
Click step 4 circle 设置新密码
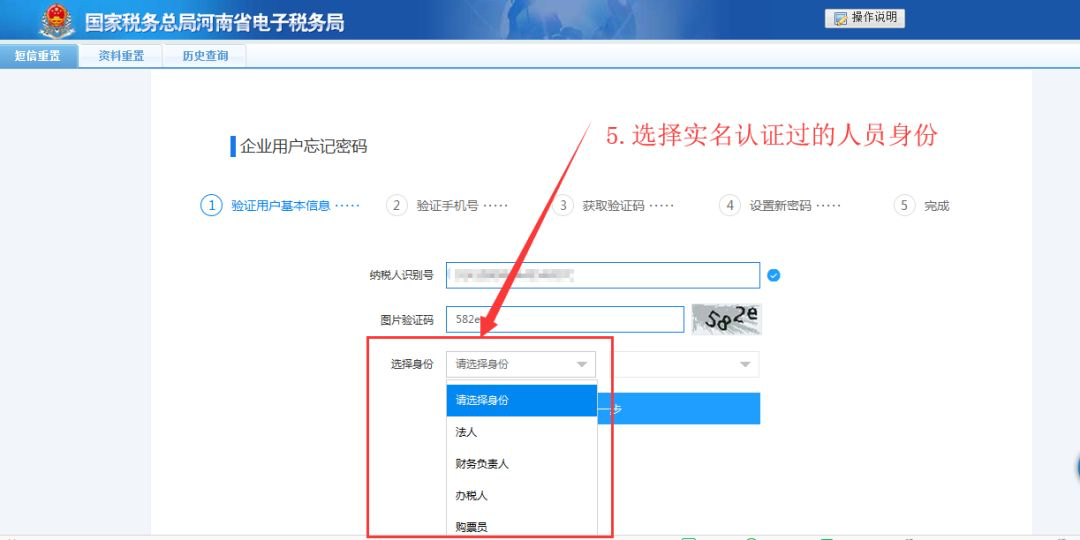730,205
